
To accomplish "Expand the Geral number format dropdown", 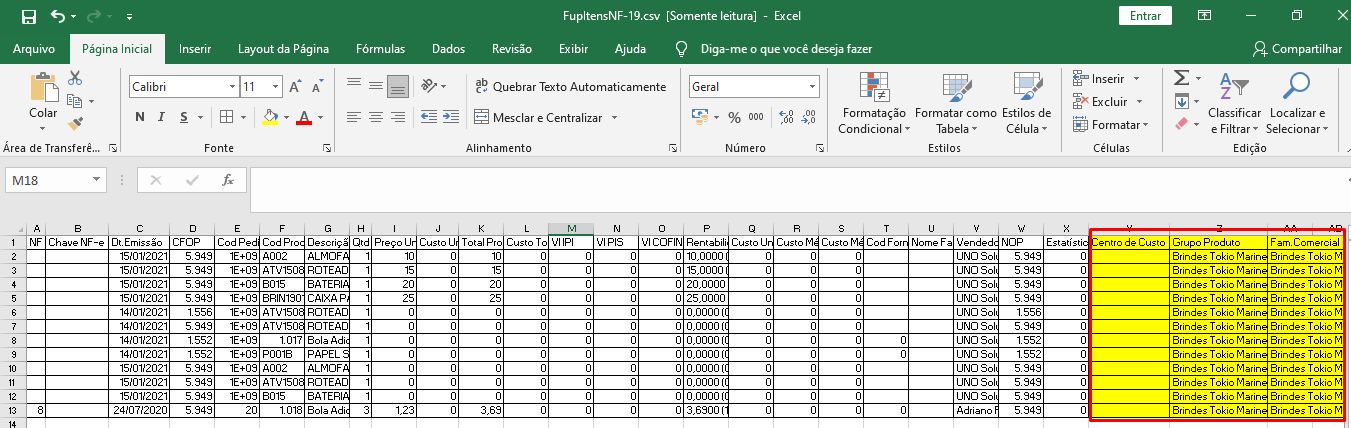I will point(812,87).
